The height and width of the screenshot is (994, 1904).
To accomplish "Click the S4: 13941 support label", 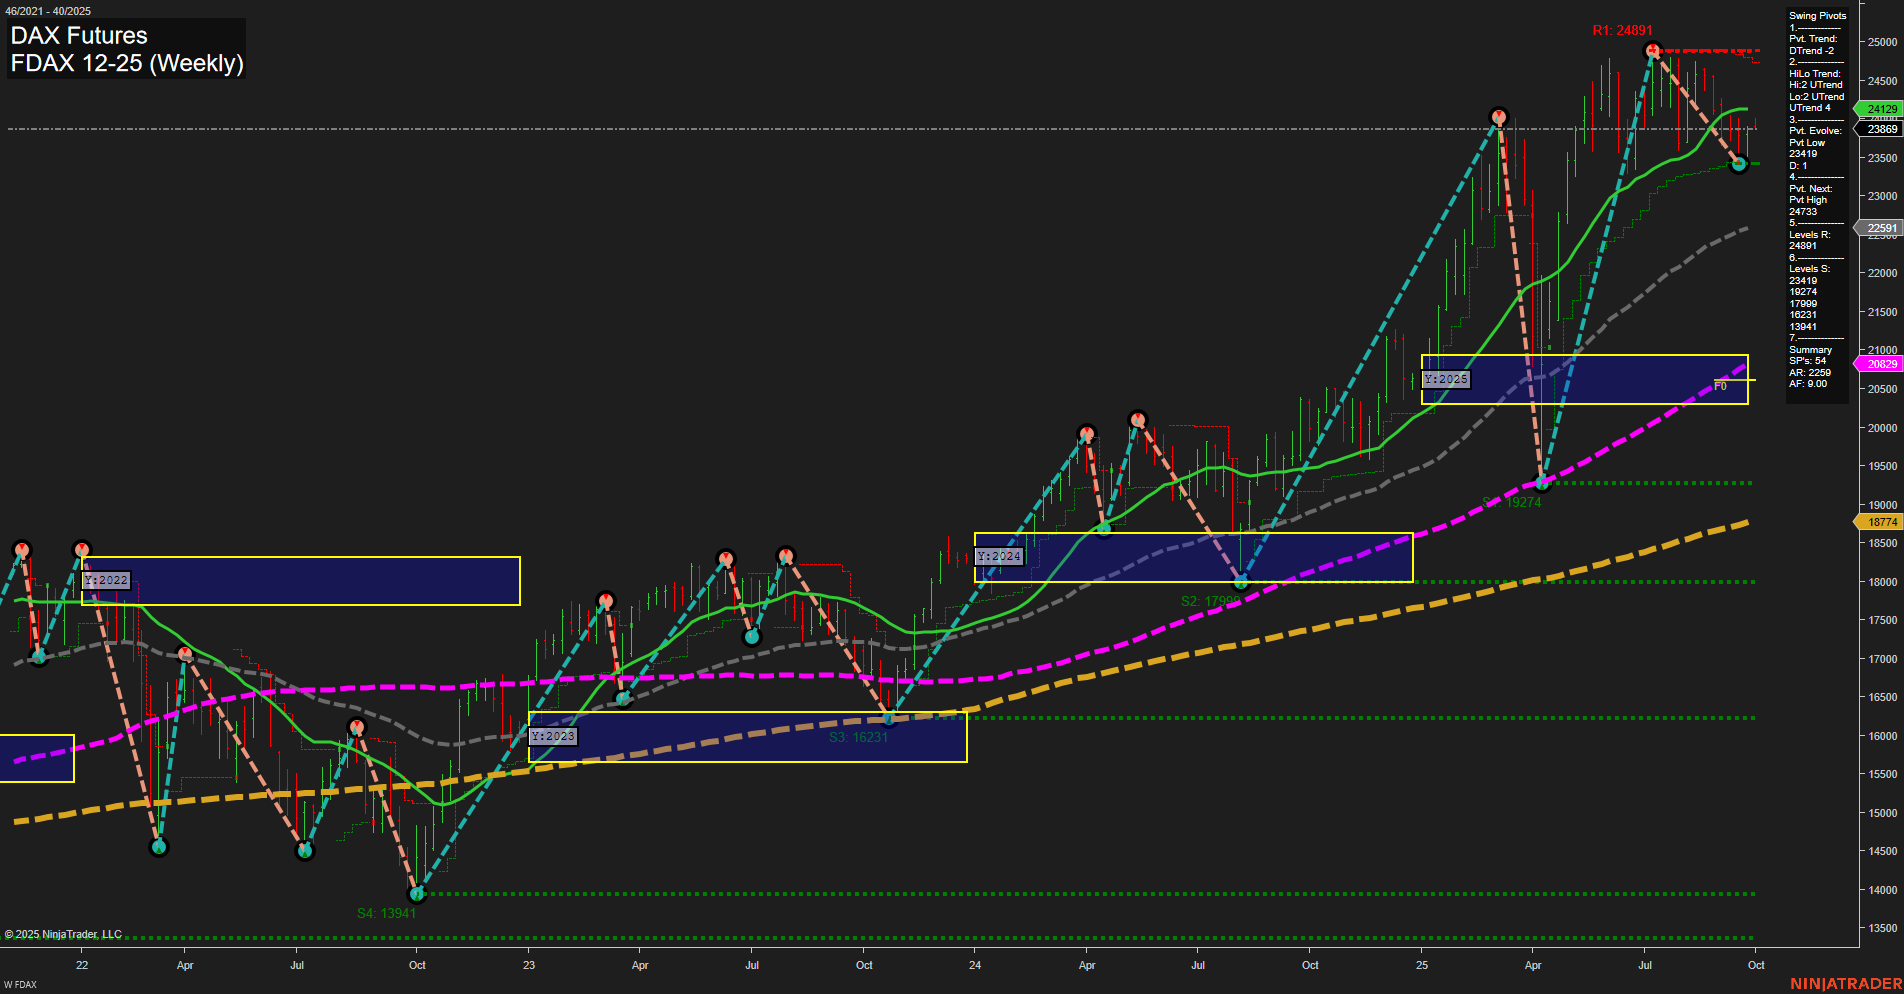I will pyautogui.click(x=388, y=912).
